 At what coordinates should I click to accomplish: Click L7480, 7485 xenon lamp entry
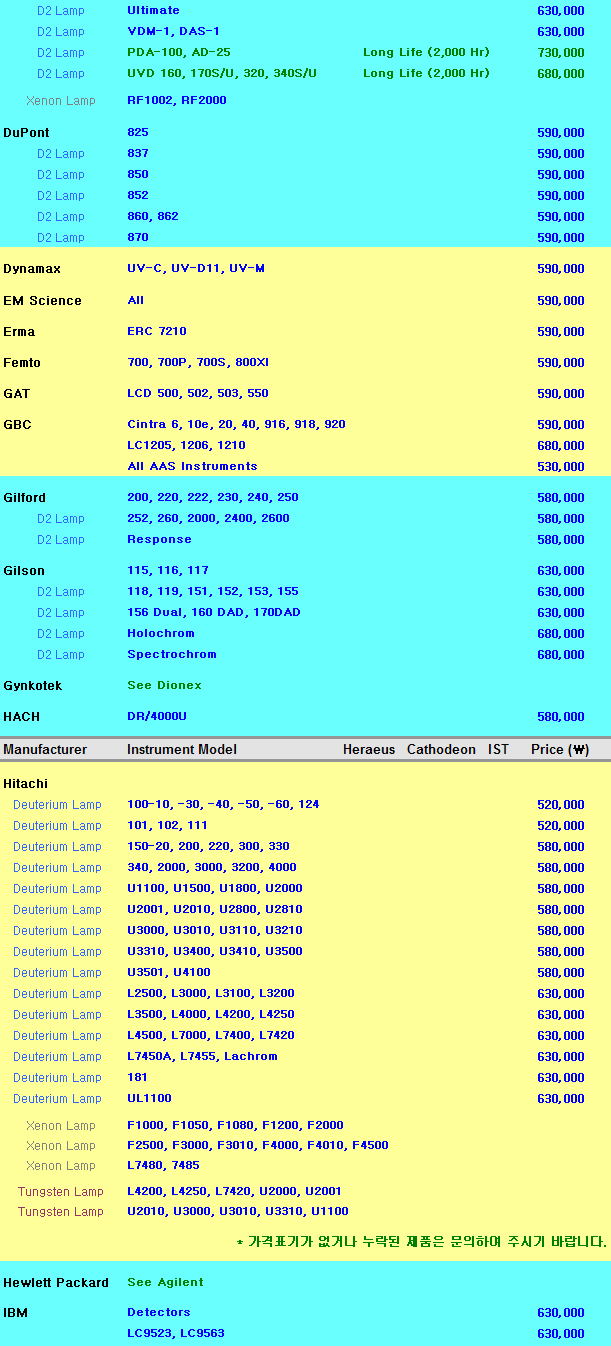tap(163, 1165)
